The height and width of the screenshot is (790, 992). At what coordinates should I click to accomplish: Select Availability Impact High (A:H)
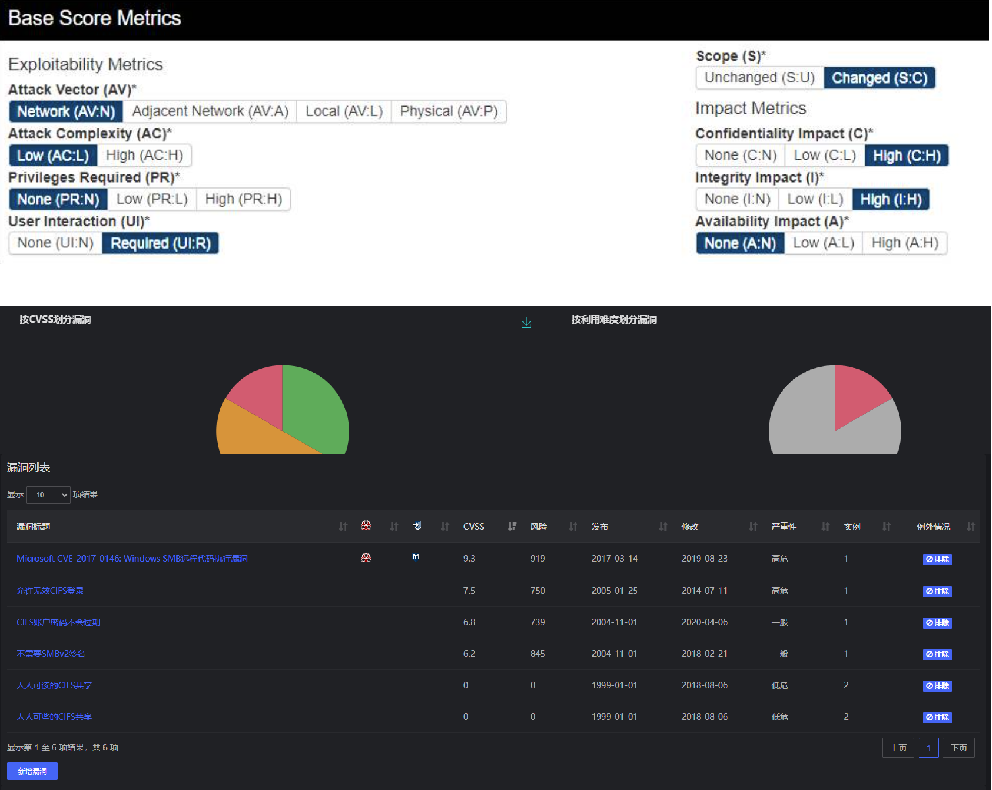coord(904,243)
